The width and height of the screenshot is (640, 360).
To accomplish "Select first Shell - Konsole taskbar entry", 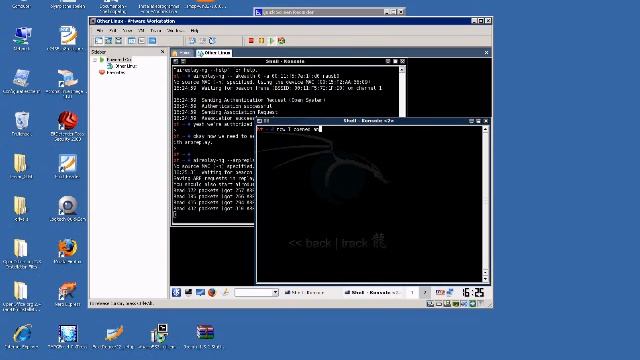I will point(304,292).
